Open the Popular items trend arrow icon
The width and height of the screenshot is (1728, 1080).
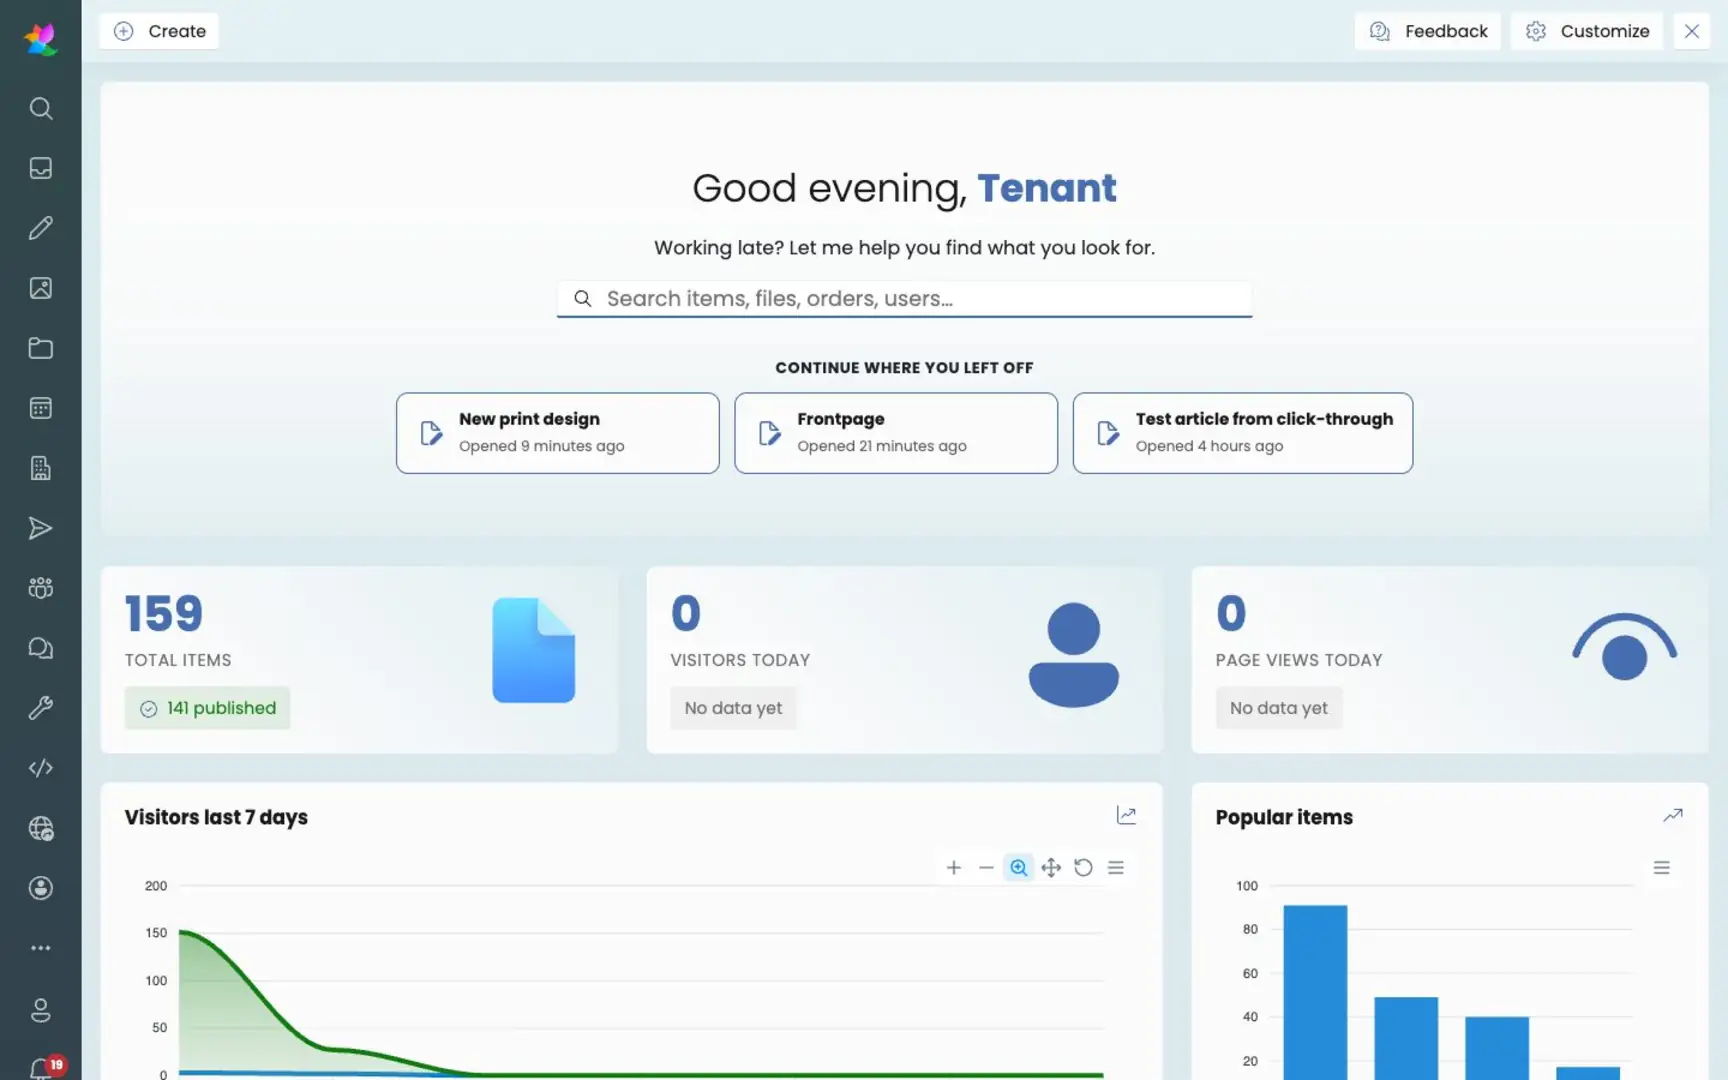(x=1672, y=816)
